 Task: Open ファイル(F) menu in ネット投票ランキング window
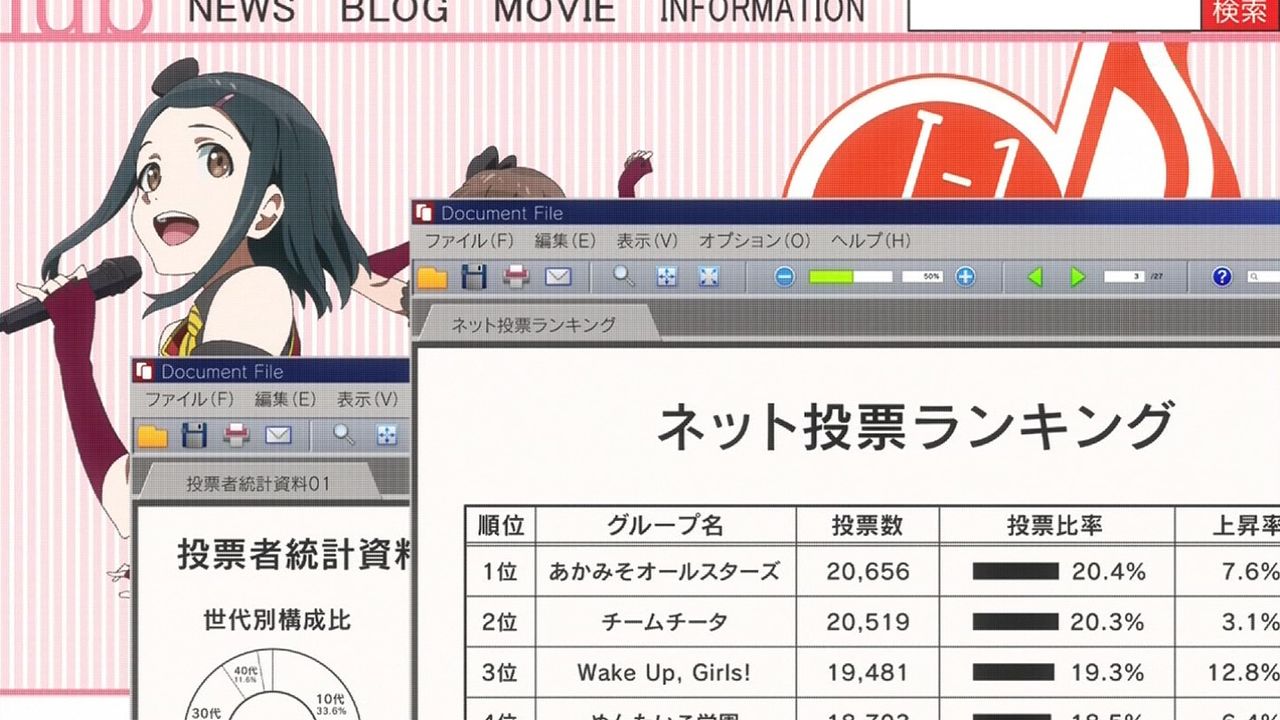(x=469, y=241)
